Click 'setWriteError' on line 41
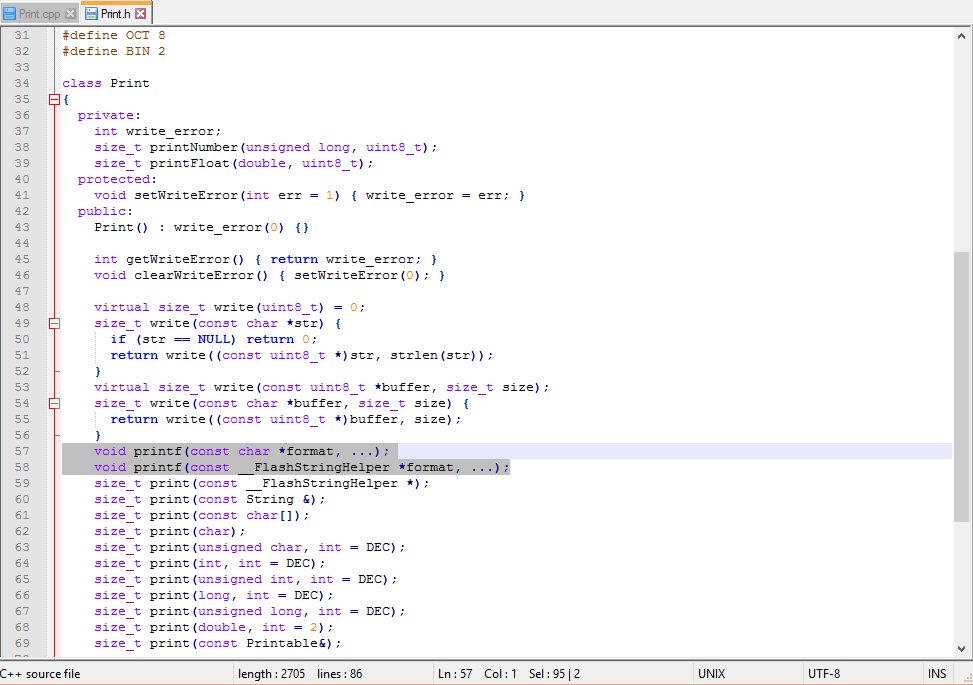The width and height of the screenshot is (973, 685). pos(186,195)
